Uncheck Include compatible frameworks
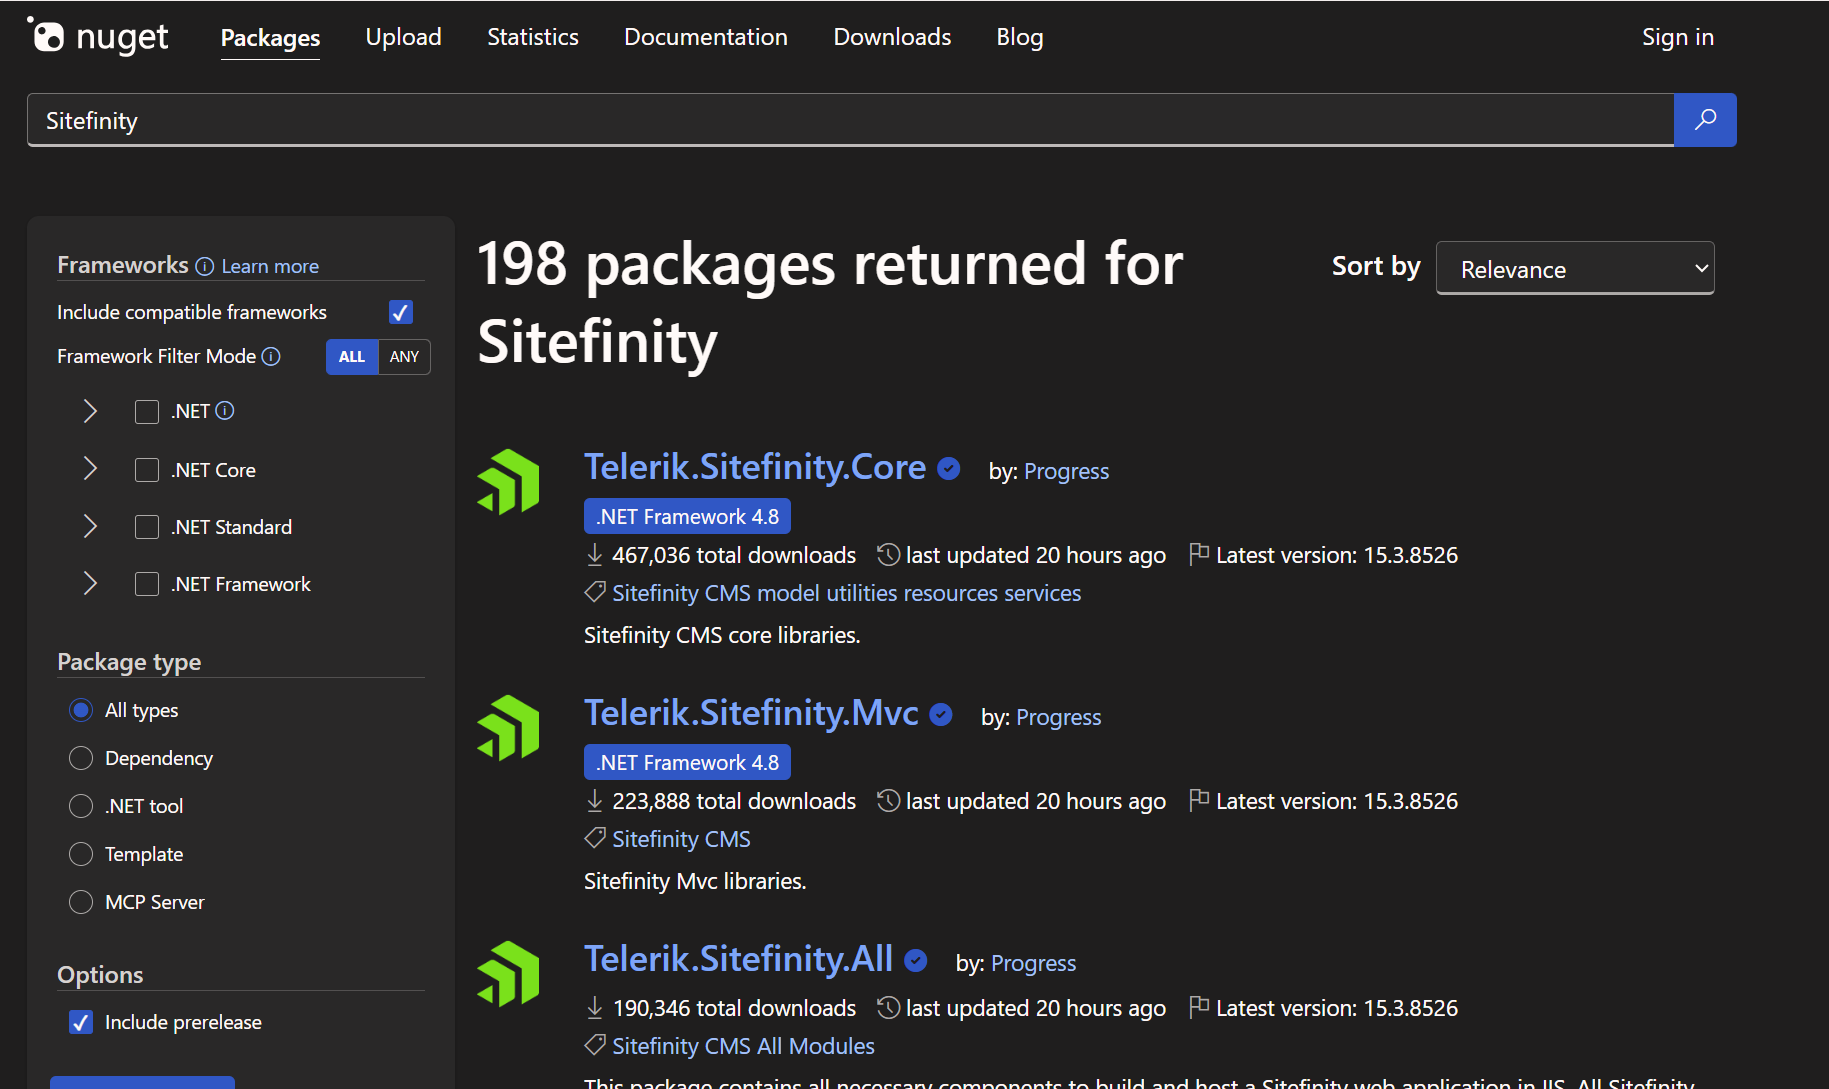Screen dimensions: 1829x1089 click(x=400, y=311)
